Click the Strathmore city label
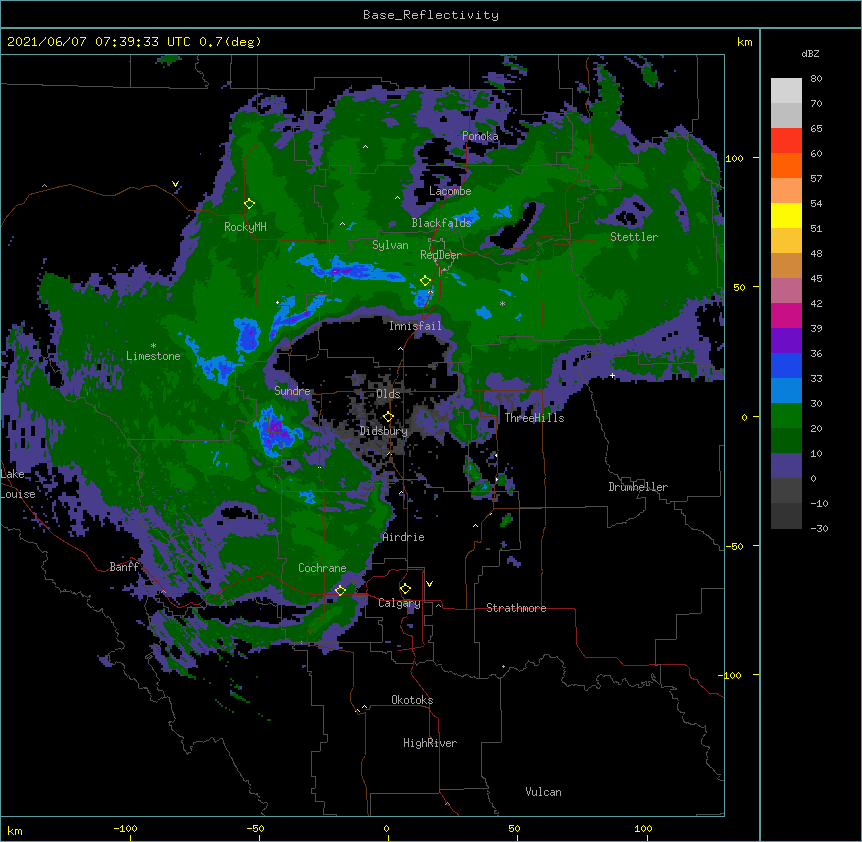The image size is (862, 842). point(516,608)
